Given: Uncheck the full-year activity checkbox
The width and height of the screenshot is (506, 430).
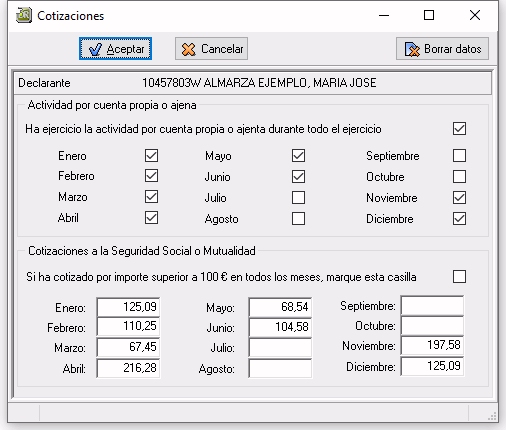Looking at the screenshot, I should point(459,129).
